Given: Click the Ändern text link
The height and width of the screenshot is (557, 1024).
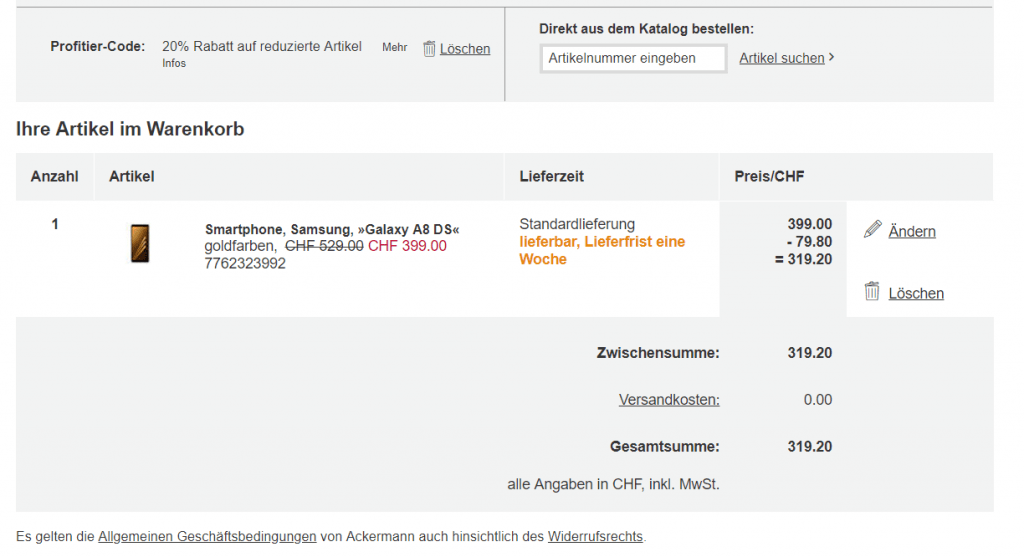Looking at the screenshot, I should 912,232.
